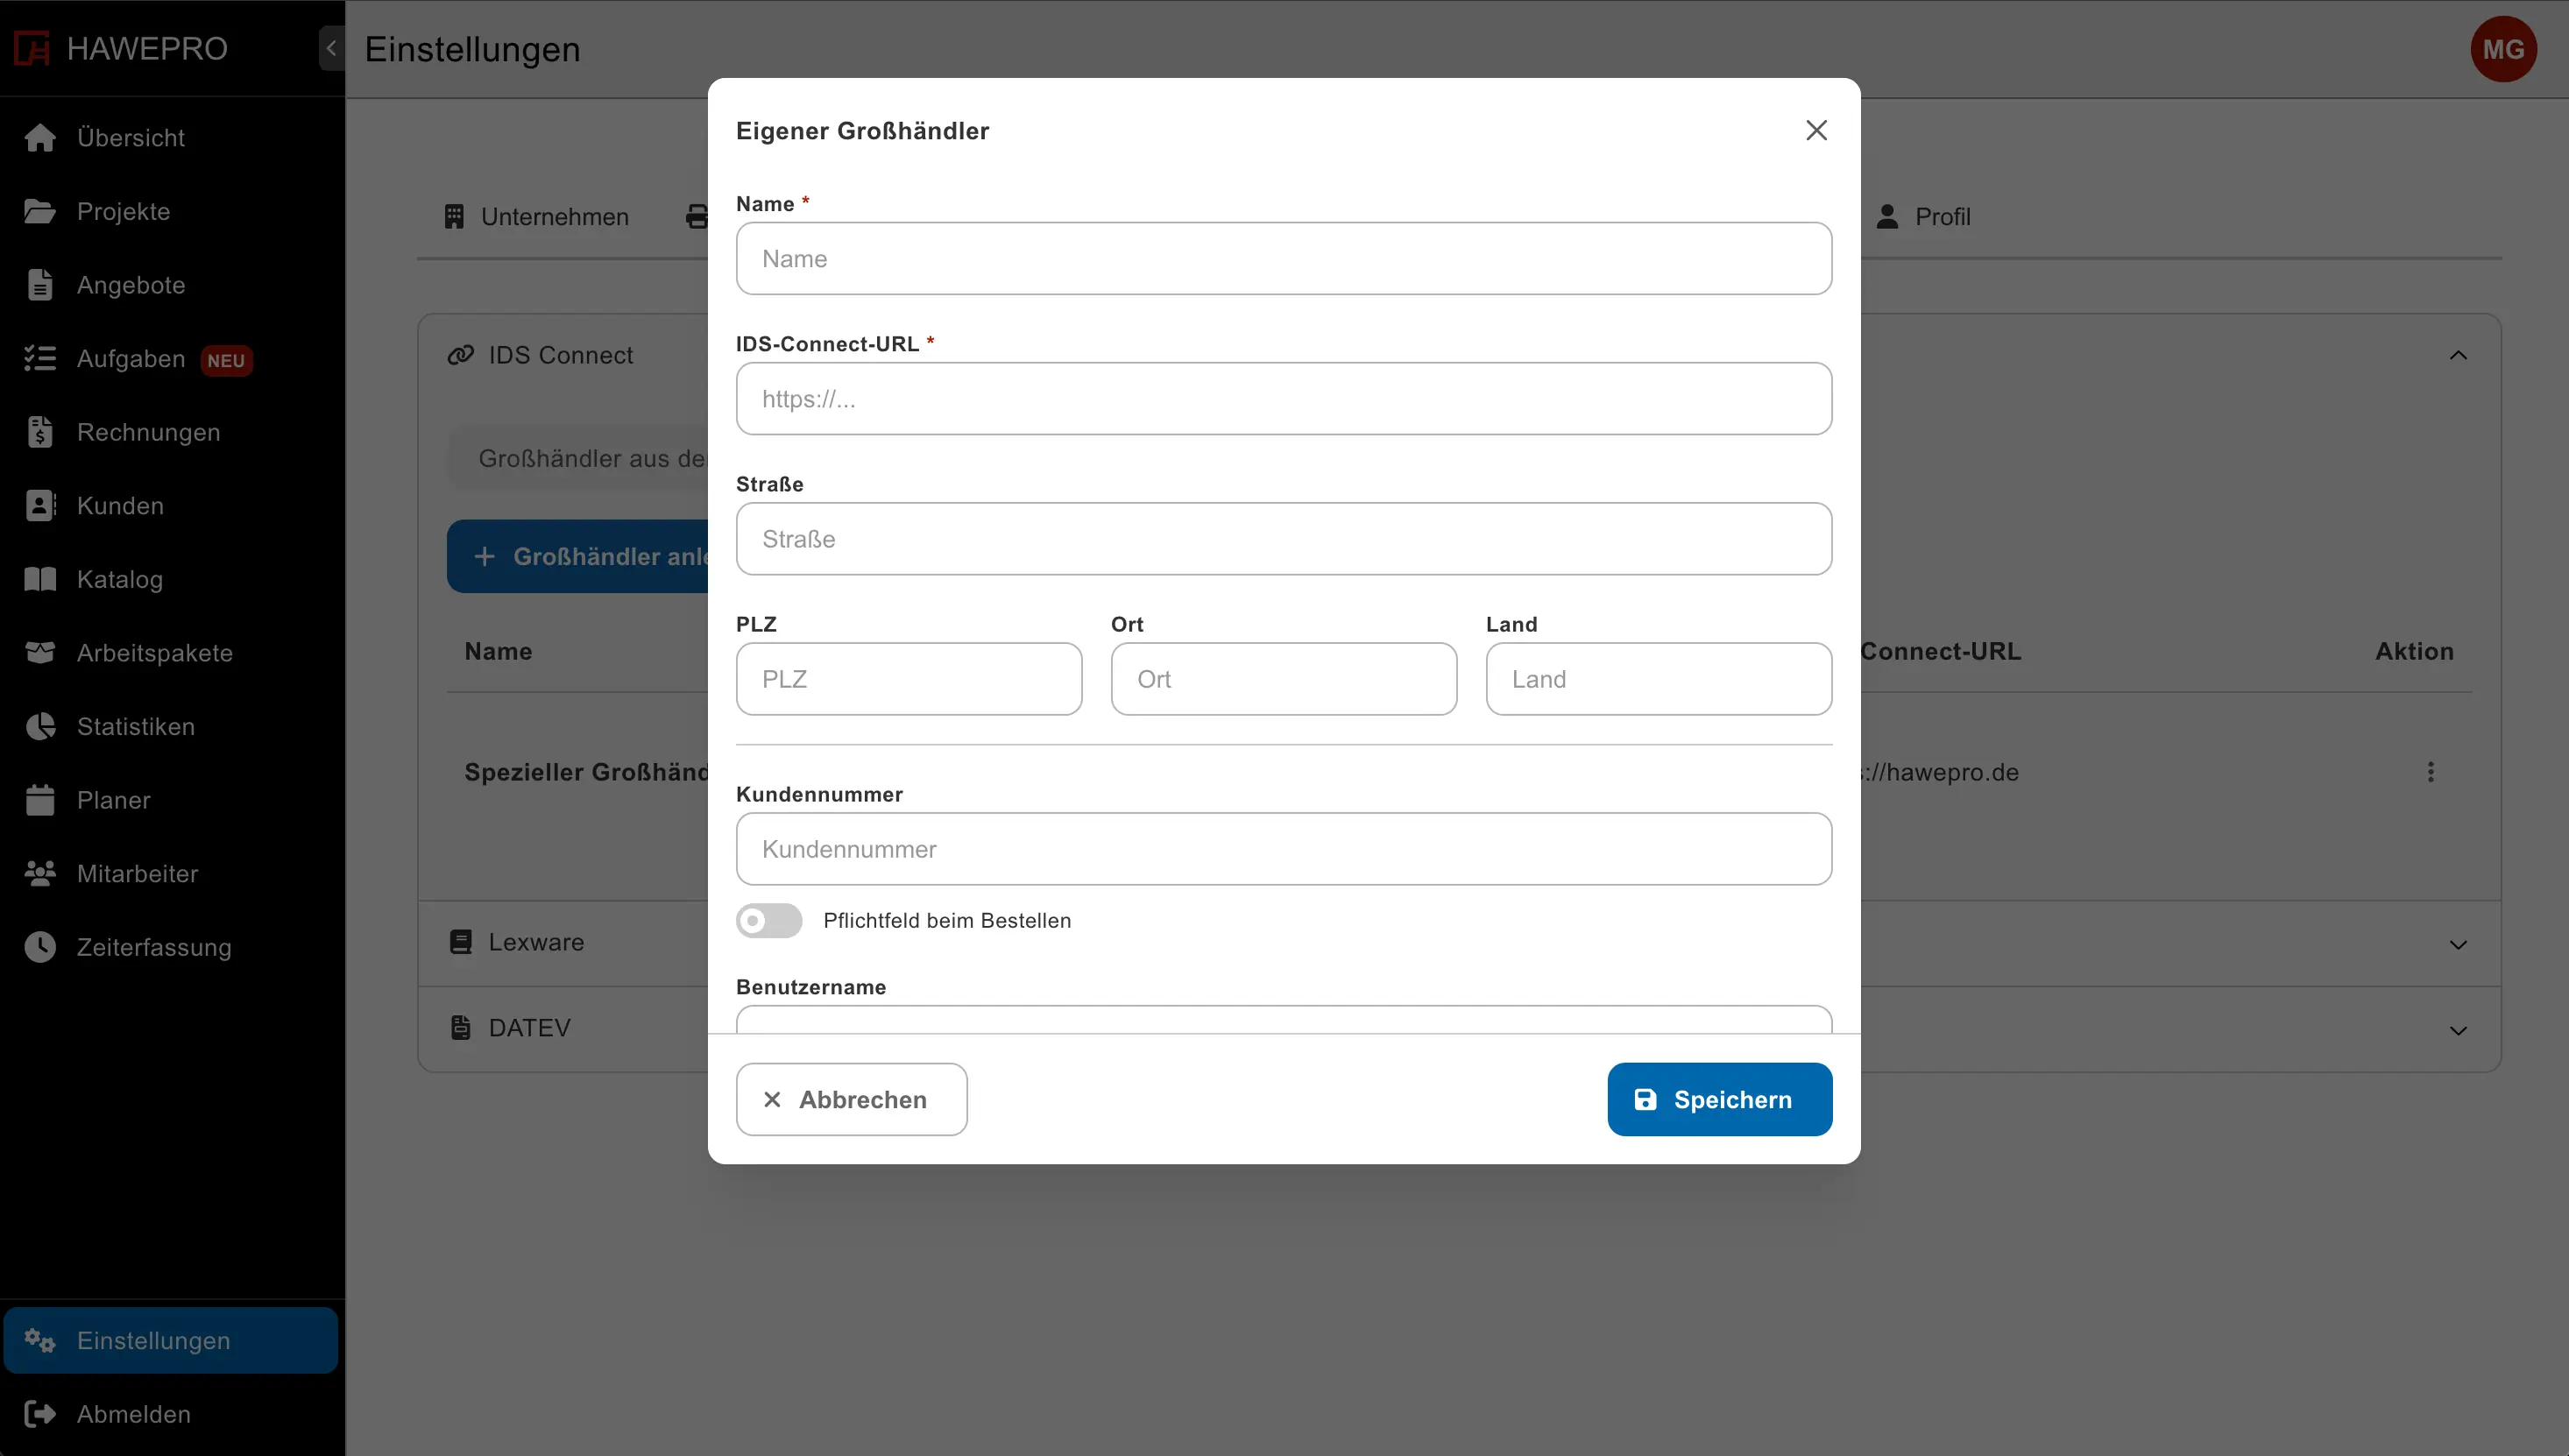Close the Eigener Großhändler dialog
Viewport: 2569px width, 1456px height.
pyautogui.click(x=1816, y=130)
